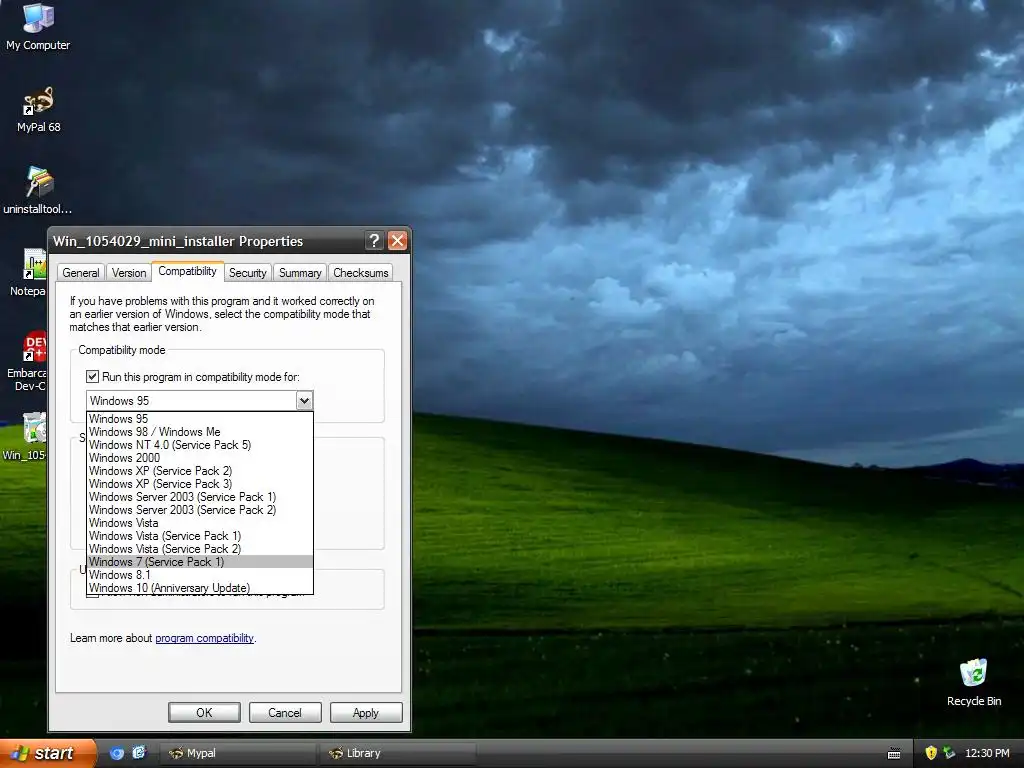Open the Security tab

248,273
